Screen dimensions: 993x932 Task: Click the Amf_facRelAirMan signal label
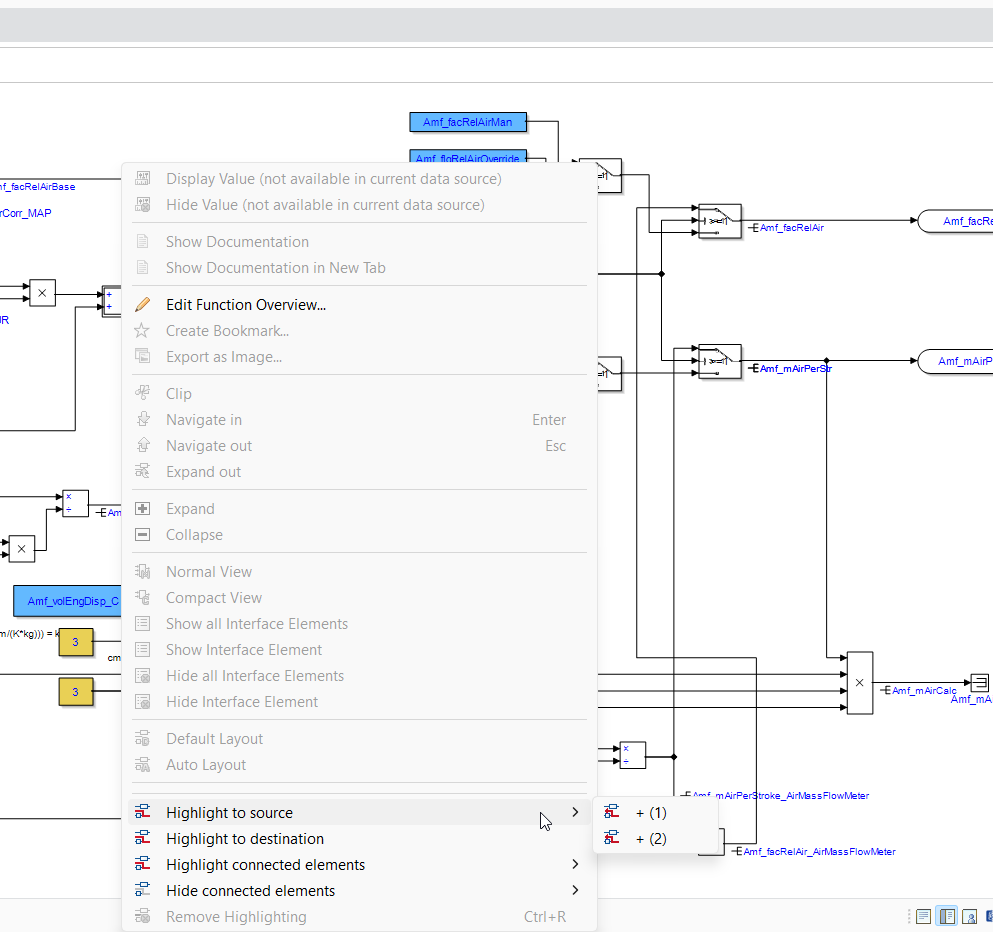[467, 121]
